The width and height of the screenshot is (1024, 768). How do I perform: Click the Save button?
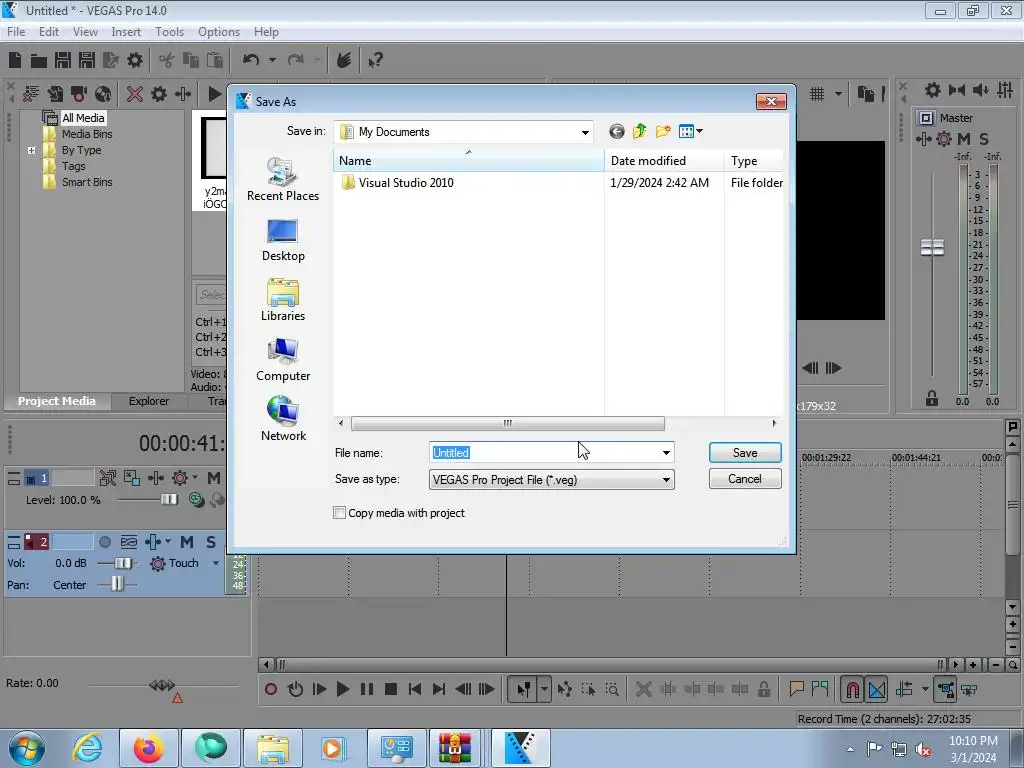pyautogui.click(x=745, y=453)
